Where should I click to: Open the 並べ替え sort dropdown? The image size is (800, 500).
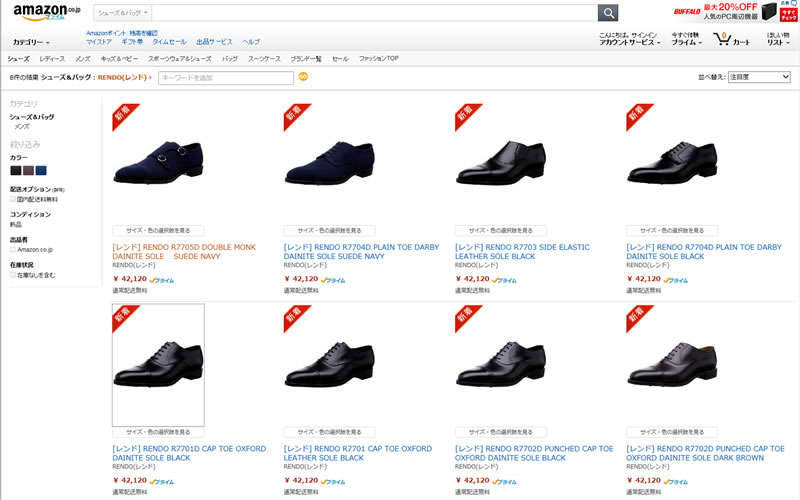758,77
